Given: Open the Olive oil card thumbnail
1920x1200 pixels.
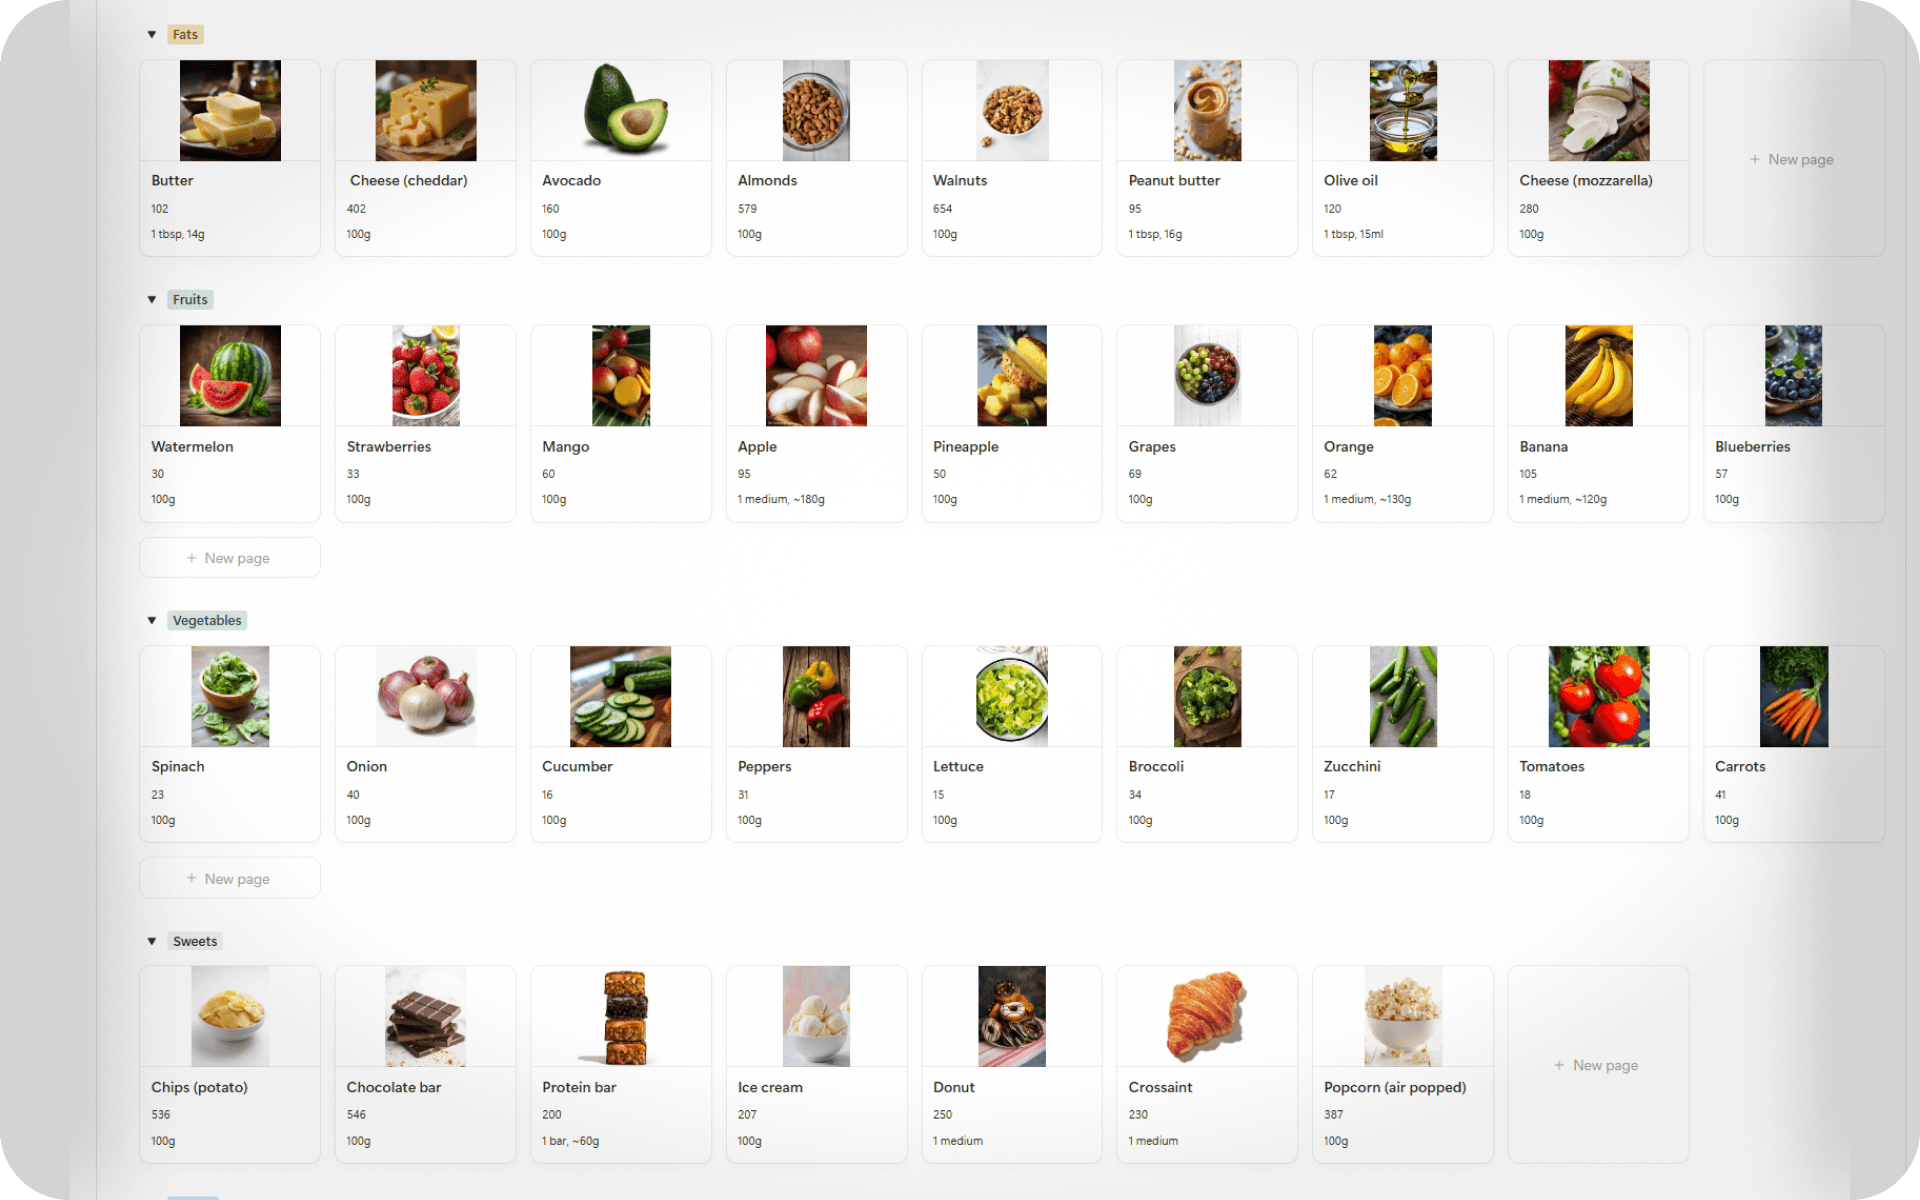Looking at the screenshot, I should 1403,110.
